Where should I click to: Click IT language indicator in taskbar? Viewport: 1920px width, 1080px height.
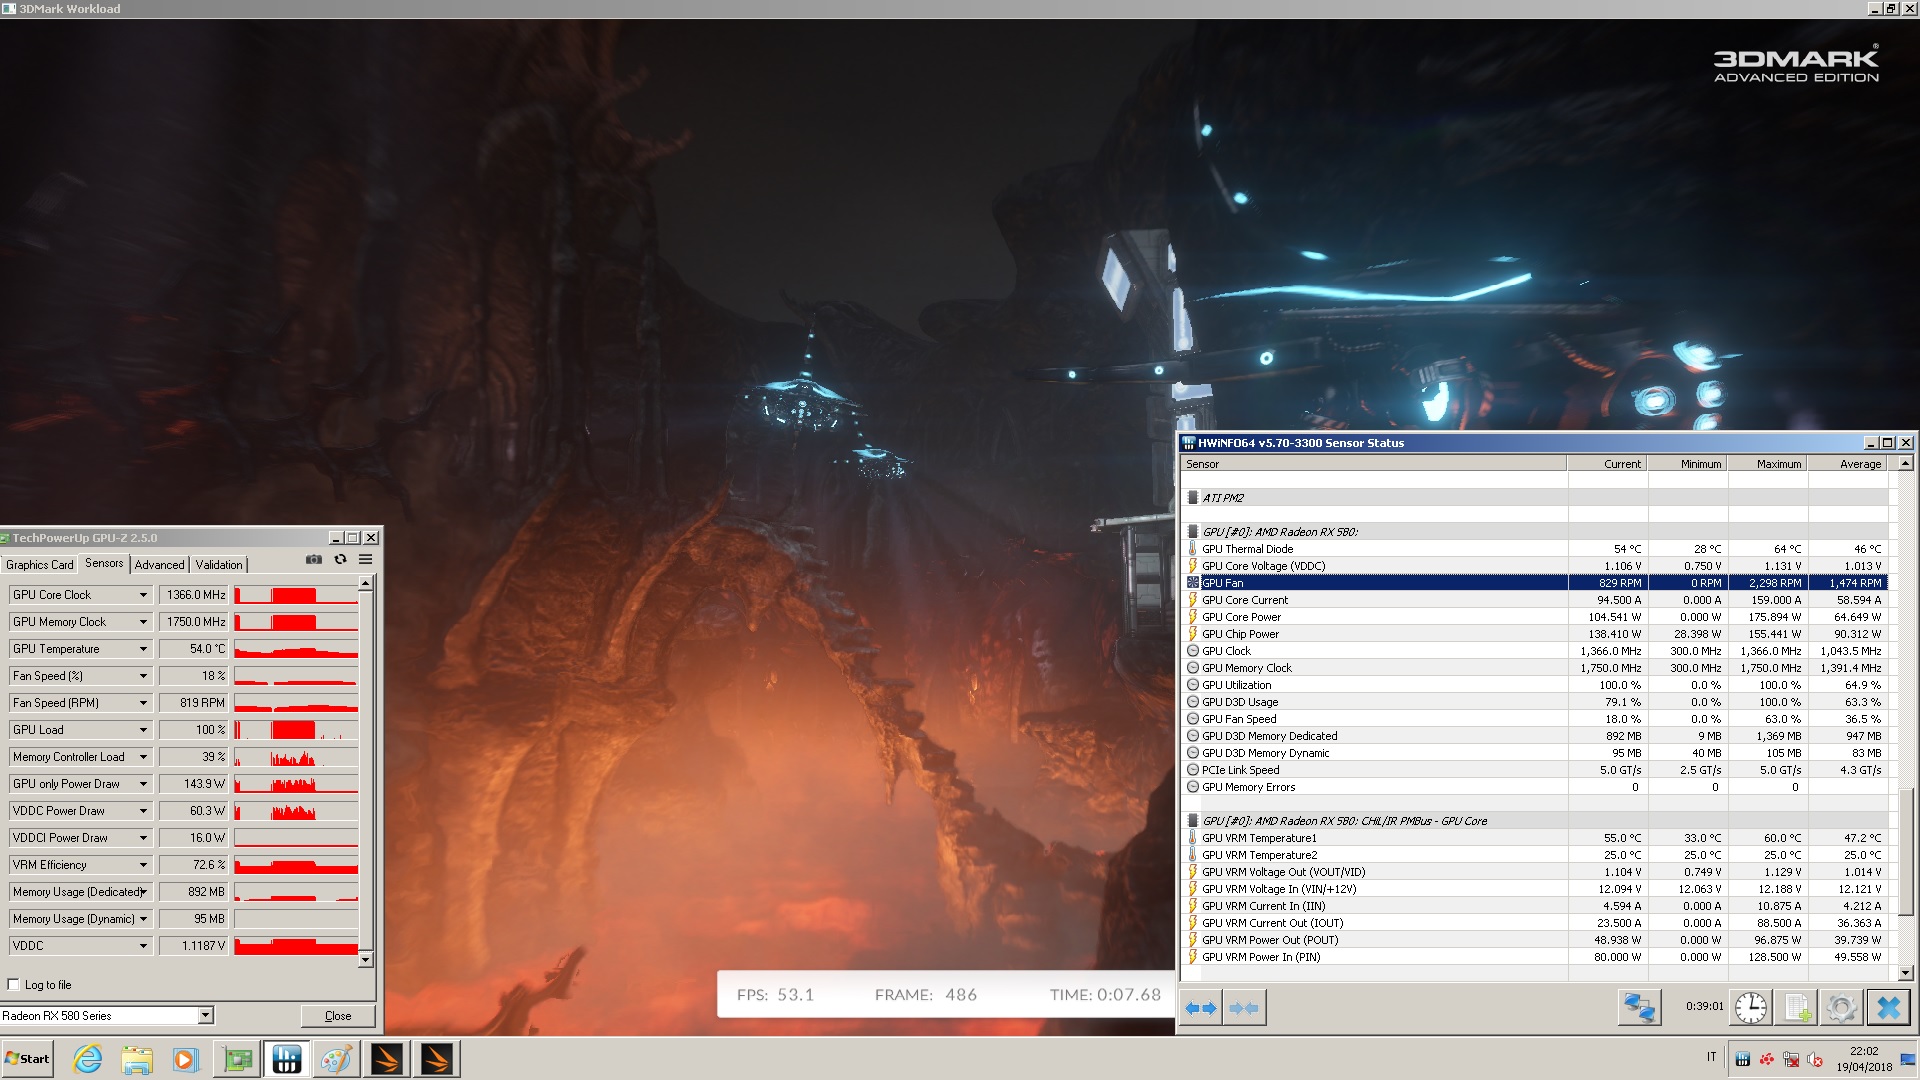click(x=1711, y=1057)
